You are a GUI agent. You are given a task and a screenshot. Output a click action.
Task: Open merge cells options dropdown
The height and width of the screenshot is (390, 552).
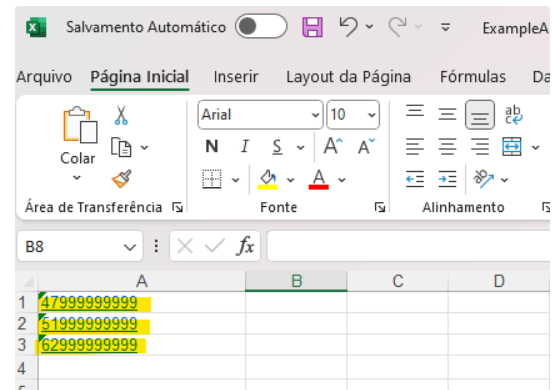tap(535, 147)
